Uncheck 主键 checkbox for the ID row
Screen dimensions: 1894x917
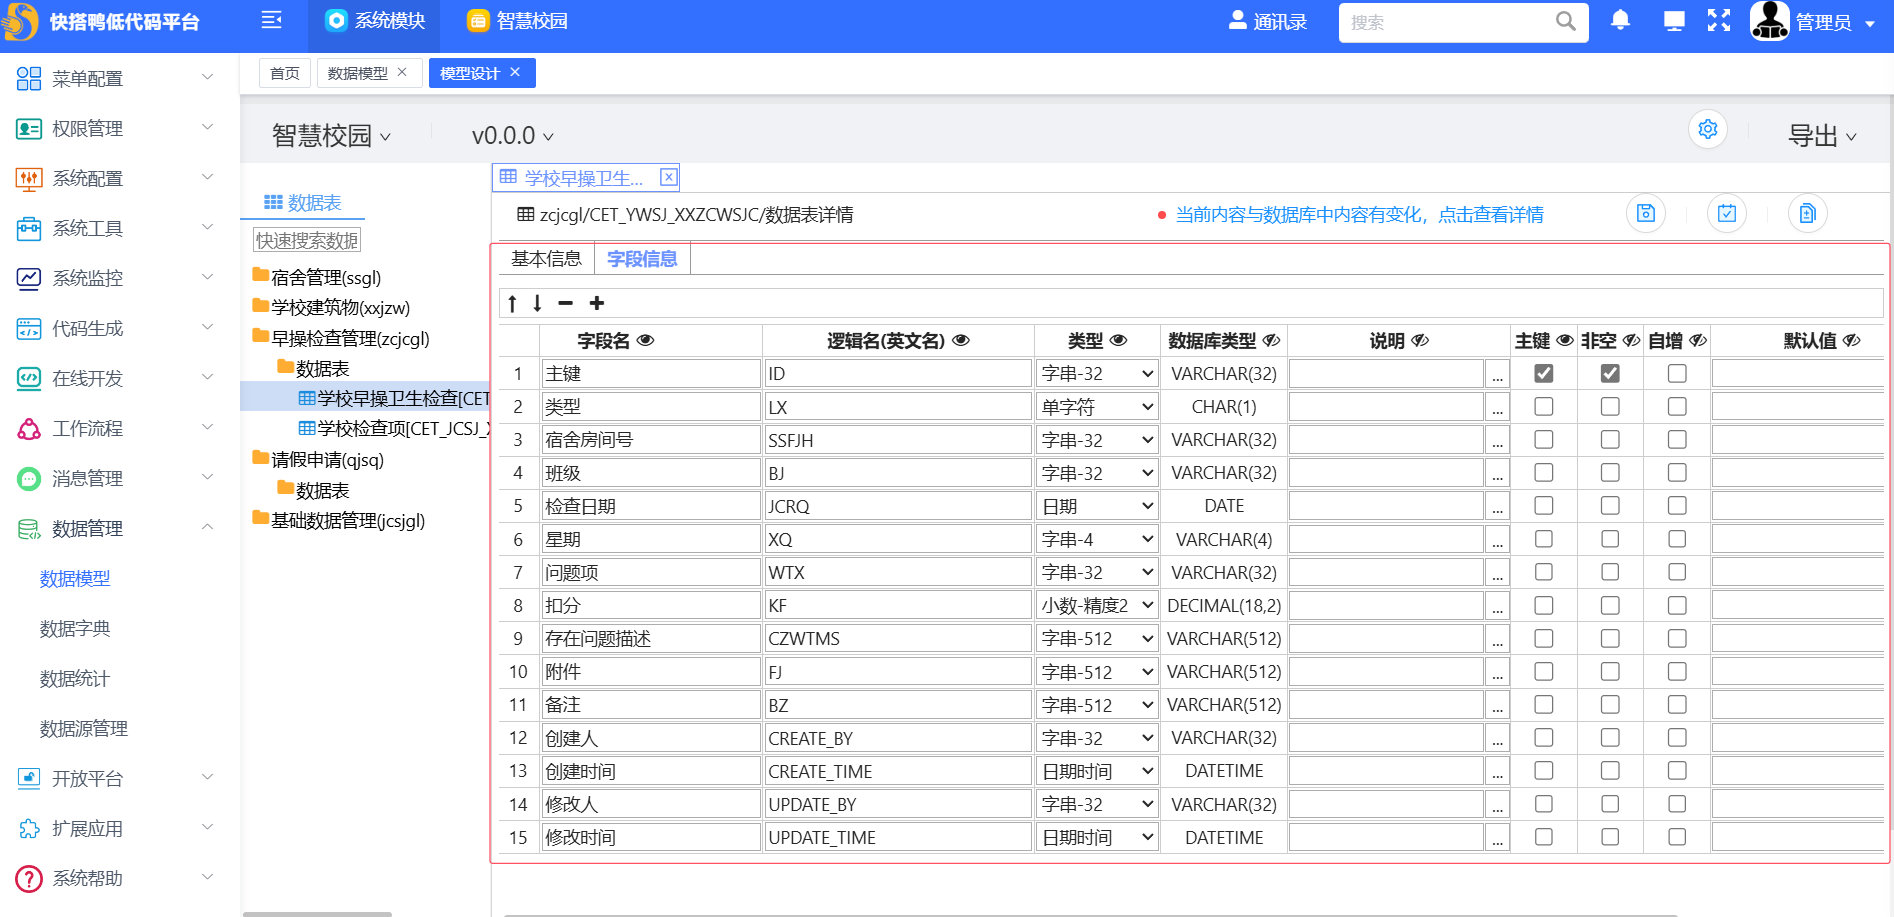click(1544, 373)
